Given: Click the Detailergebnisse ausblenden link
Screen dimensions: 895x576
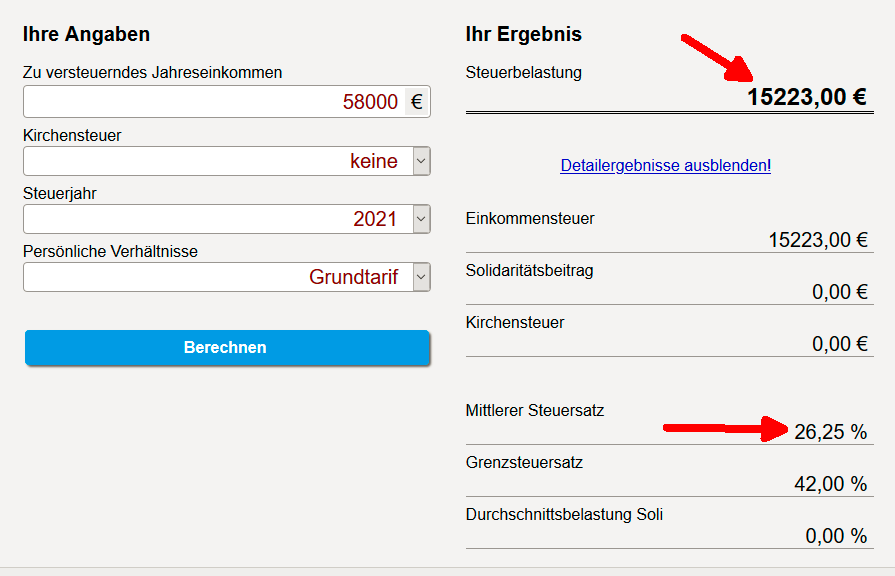Looking at the screenshot, I should pyautogui.click(x=664, y=166).
